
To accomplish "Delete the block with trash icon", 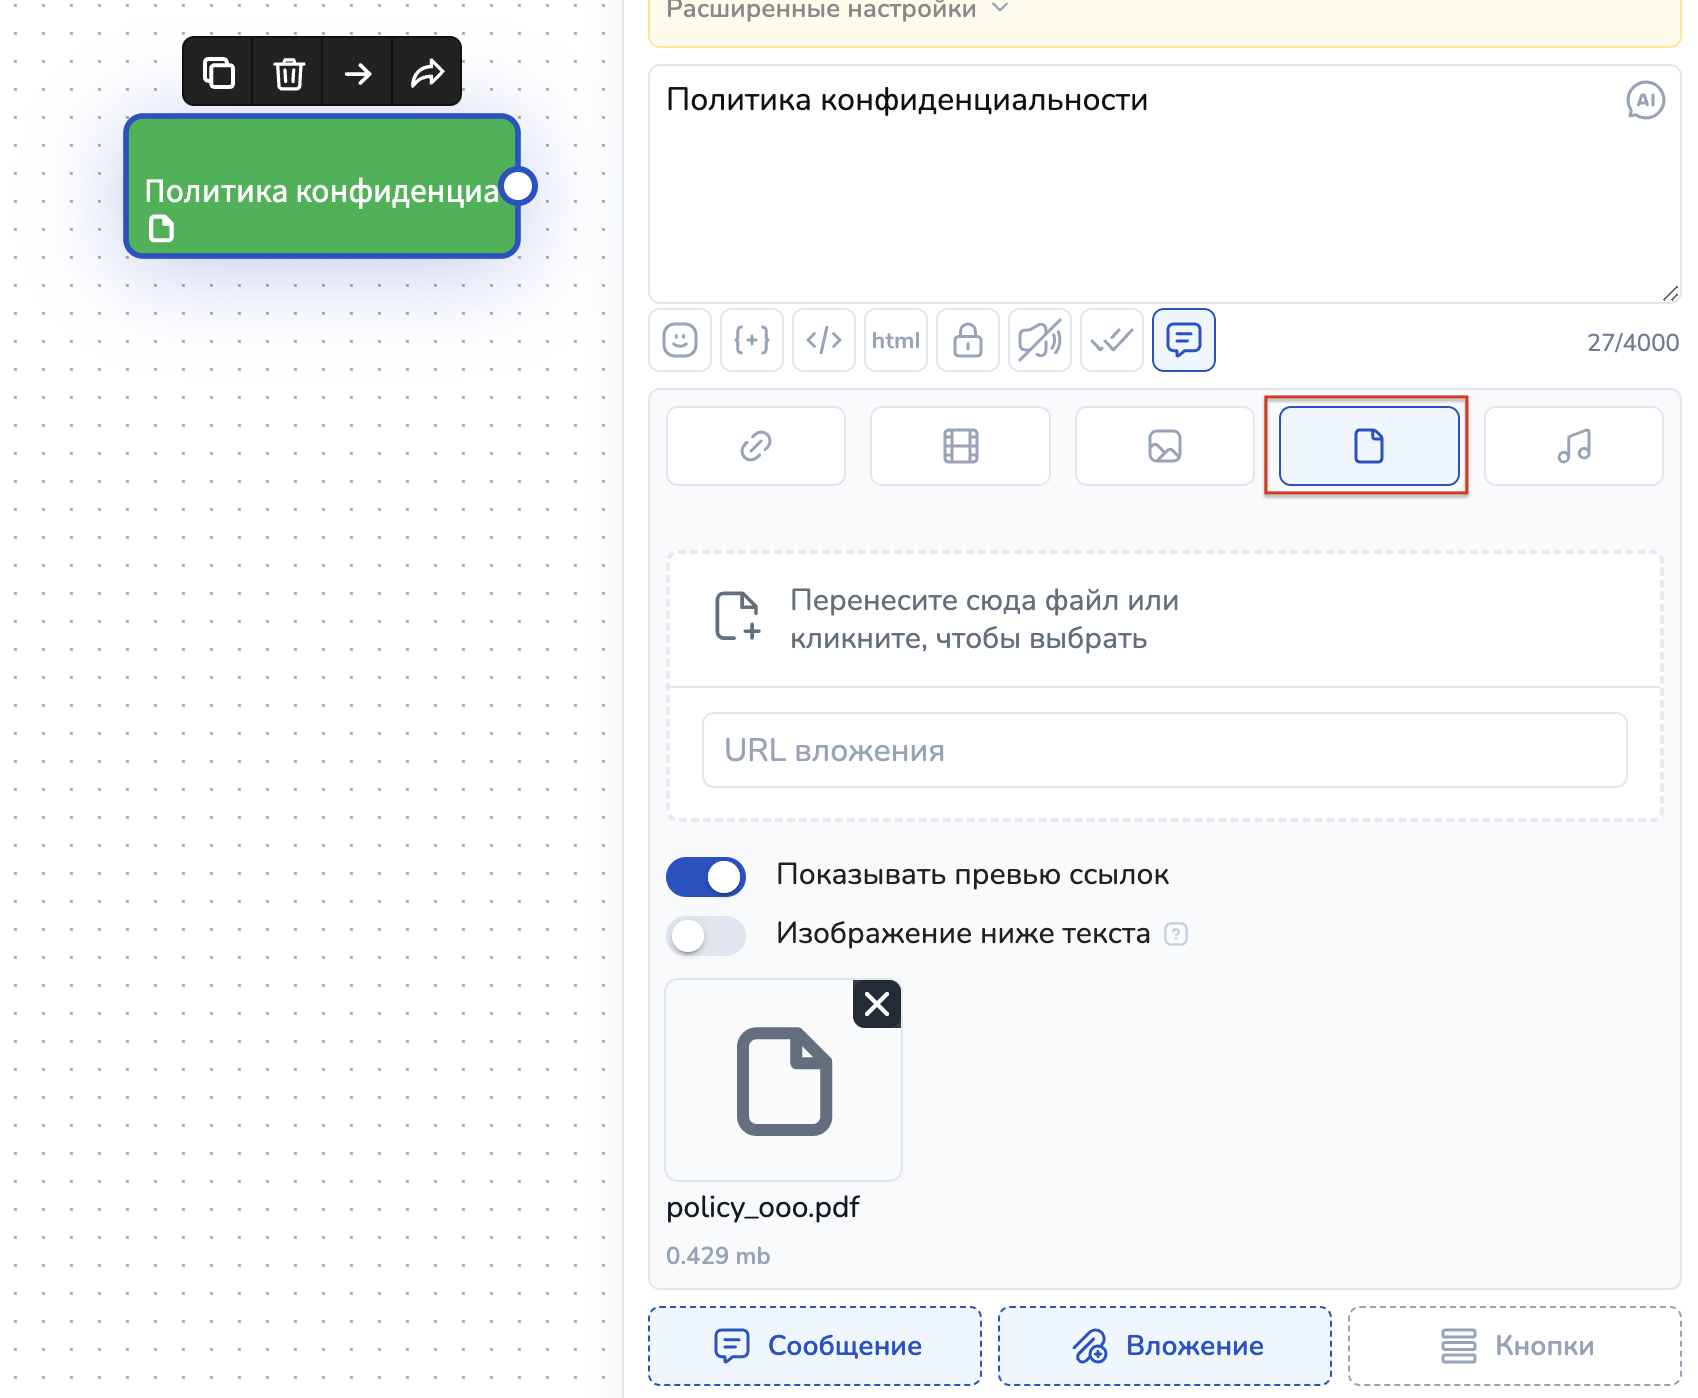I will (x=289, y=73).
